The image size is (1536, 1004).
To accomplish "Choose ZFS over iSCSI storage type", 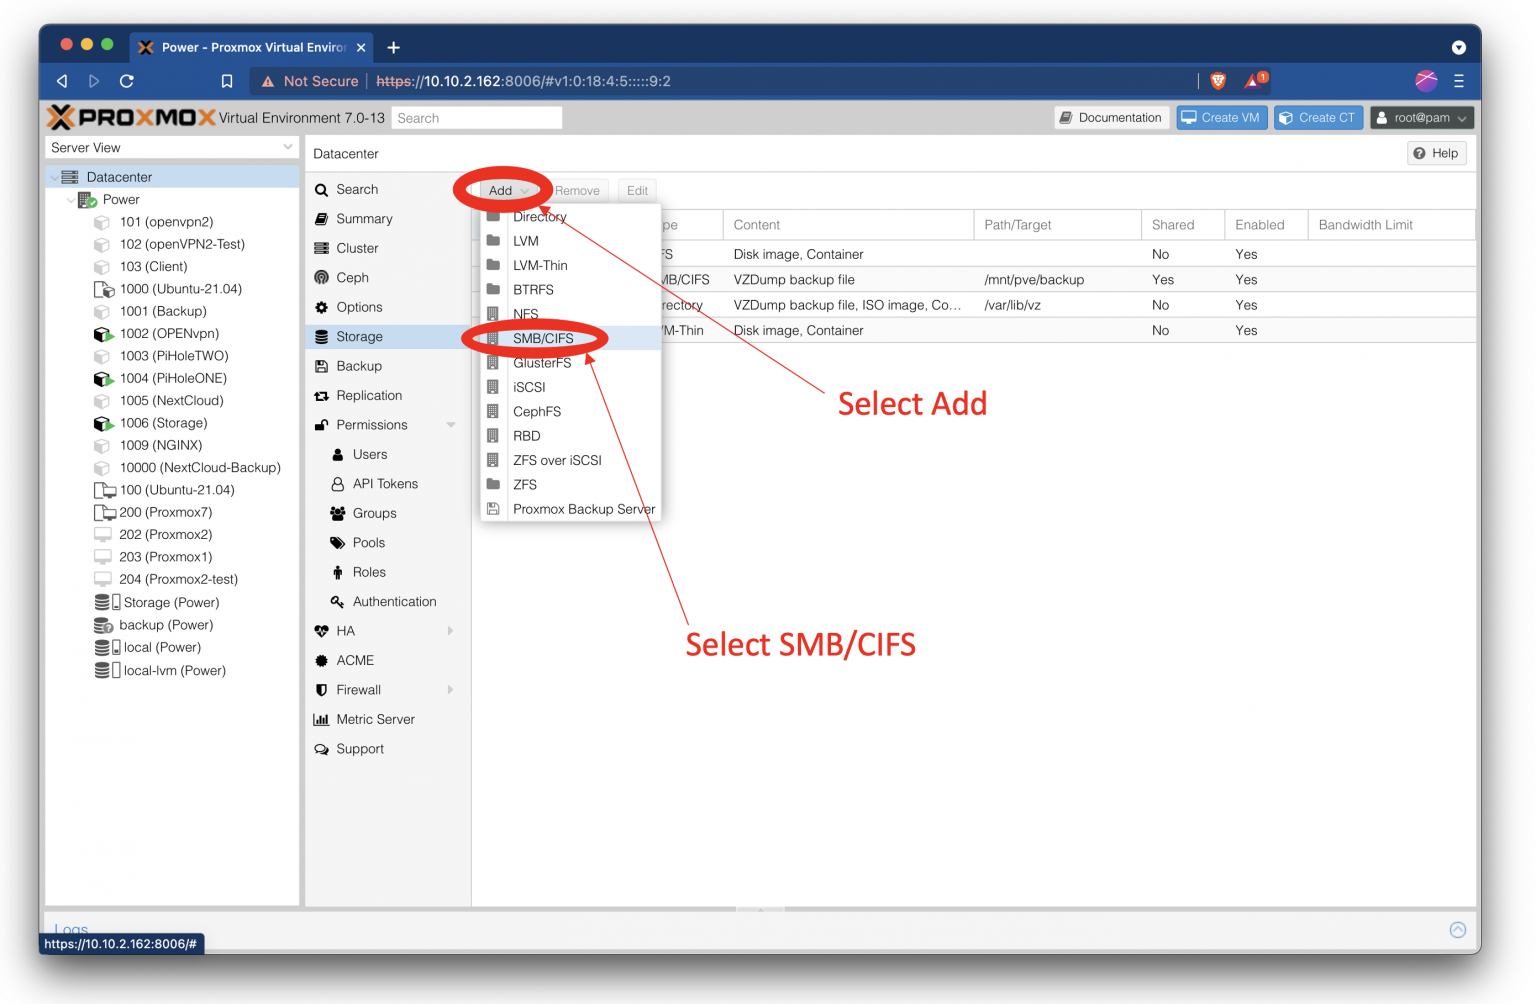I will click(557, 460).
